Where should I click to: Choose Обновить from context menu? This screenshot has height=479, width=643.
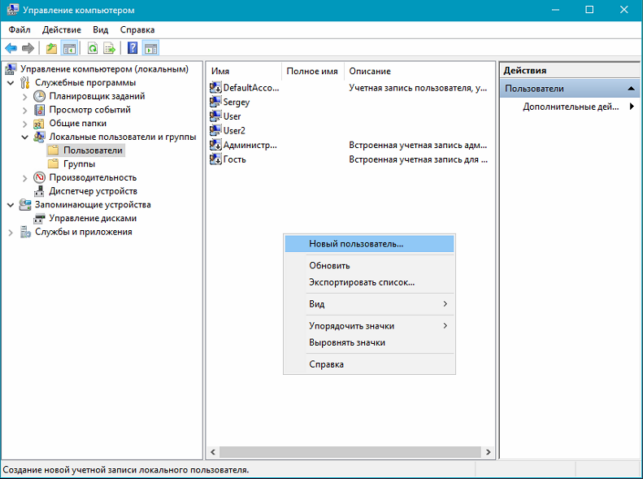[x=369, y=265]
